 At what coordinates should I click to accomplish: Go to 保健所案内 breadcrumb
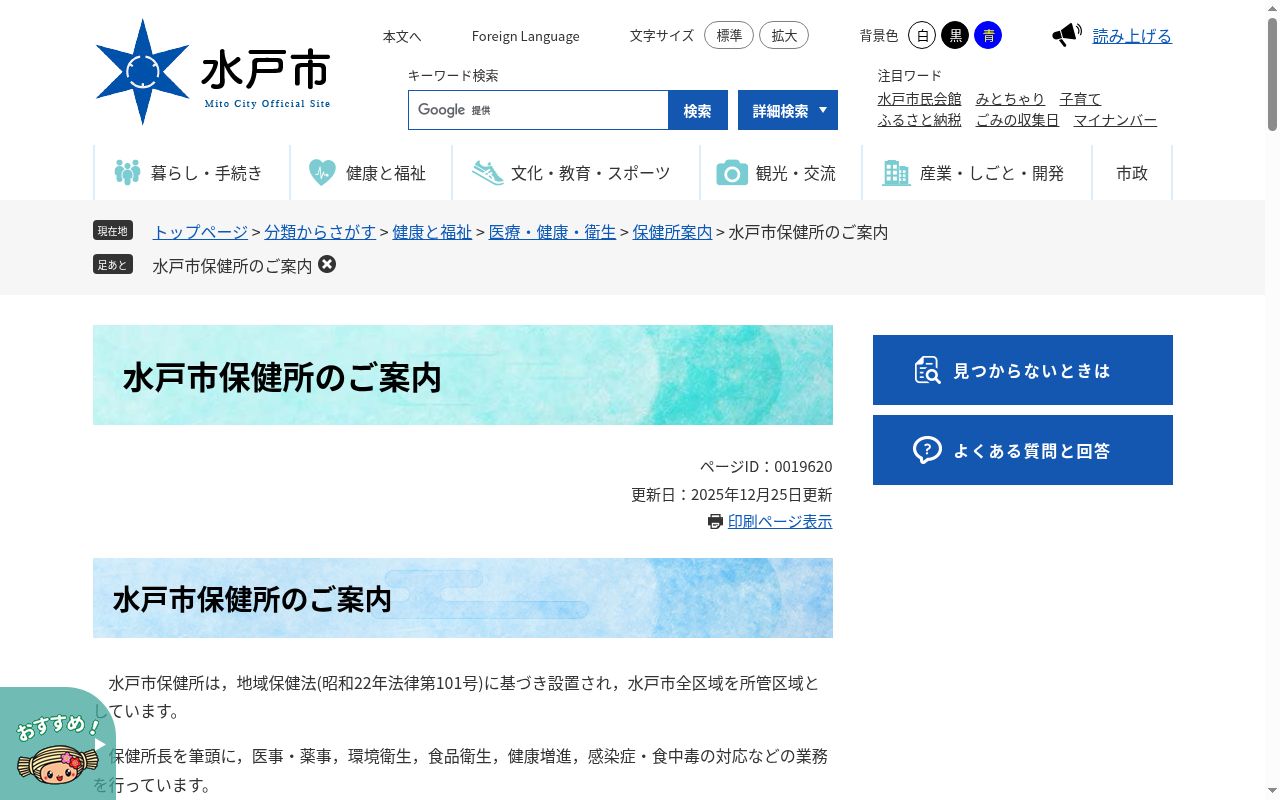click(x=672, y=231)
